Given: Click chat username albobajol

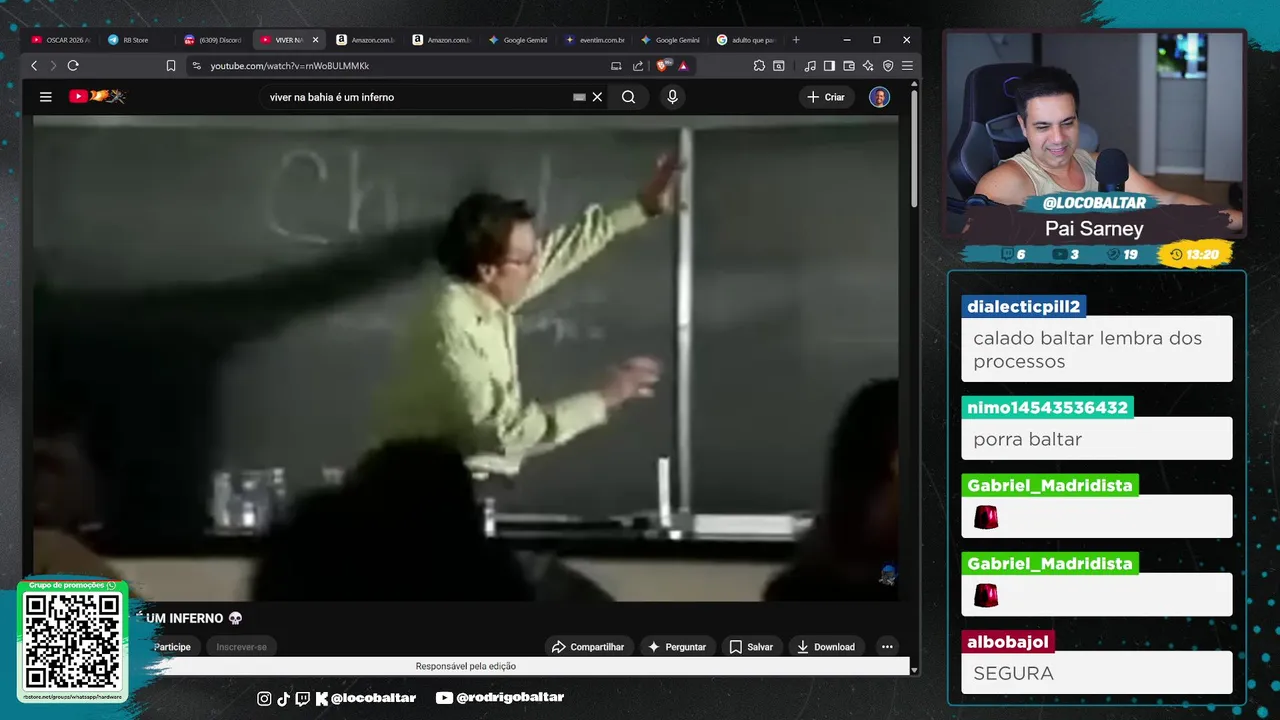Looking at the screenshot, I should (1007, 642).
